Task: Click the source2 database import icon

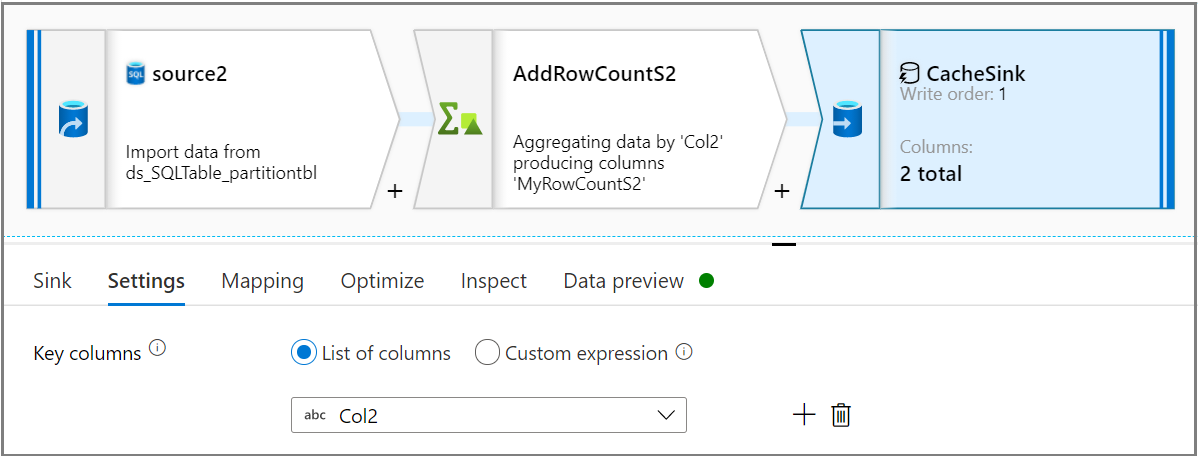Action: coord(72,118)
